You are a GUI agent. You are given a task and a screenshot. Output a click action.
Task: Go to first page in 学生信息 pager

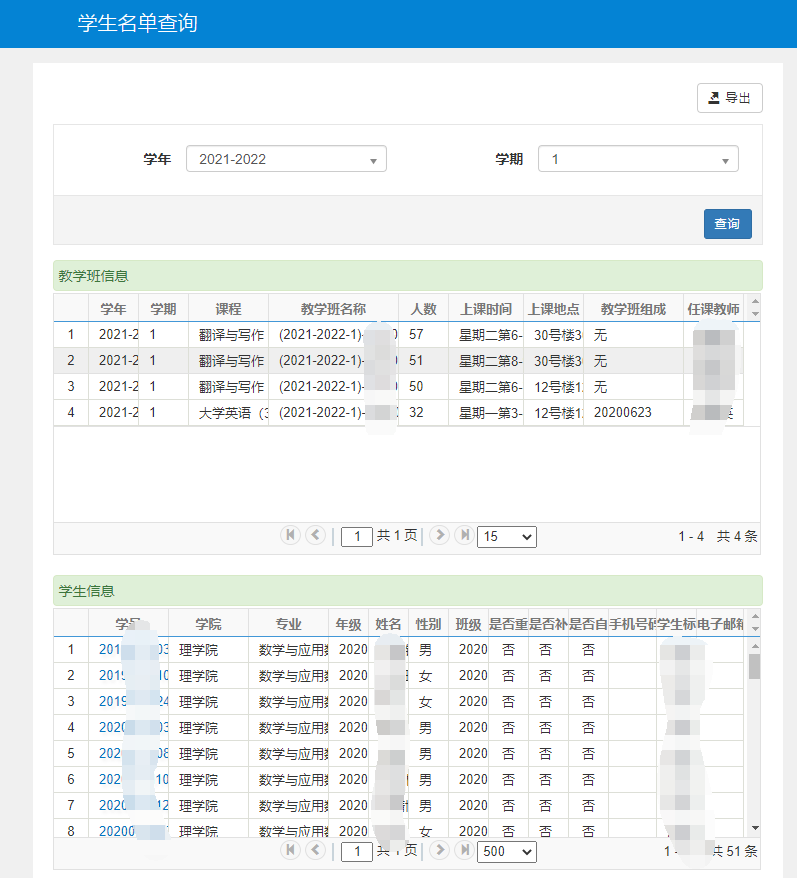point(290,851)
